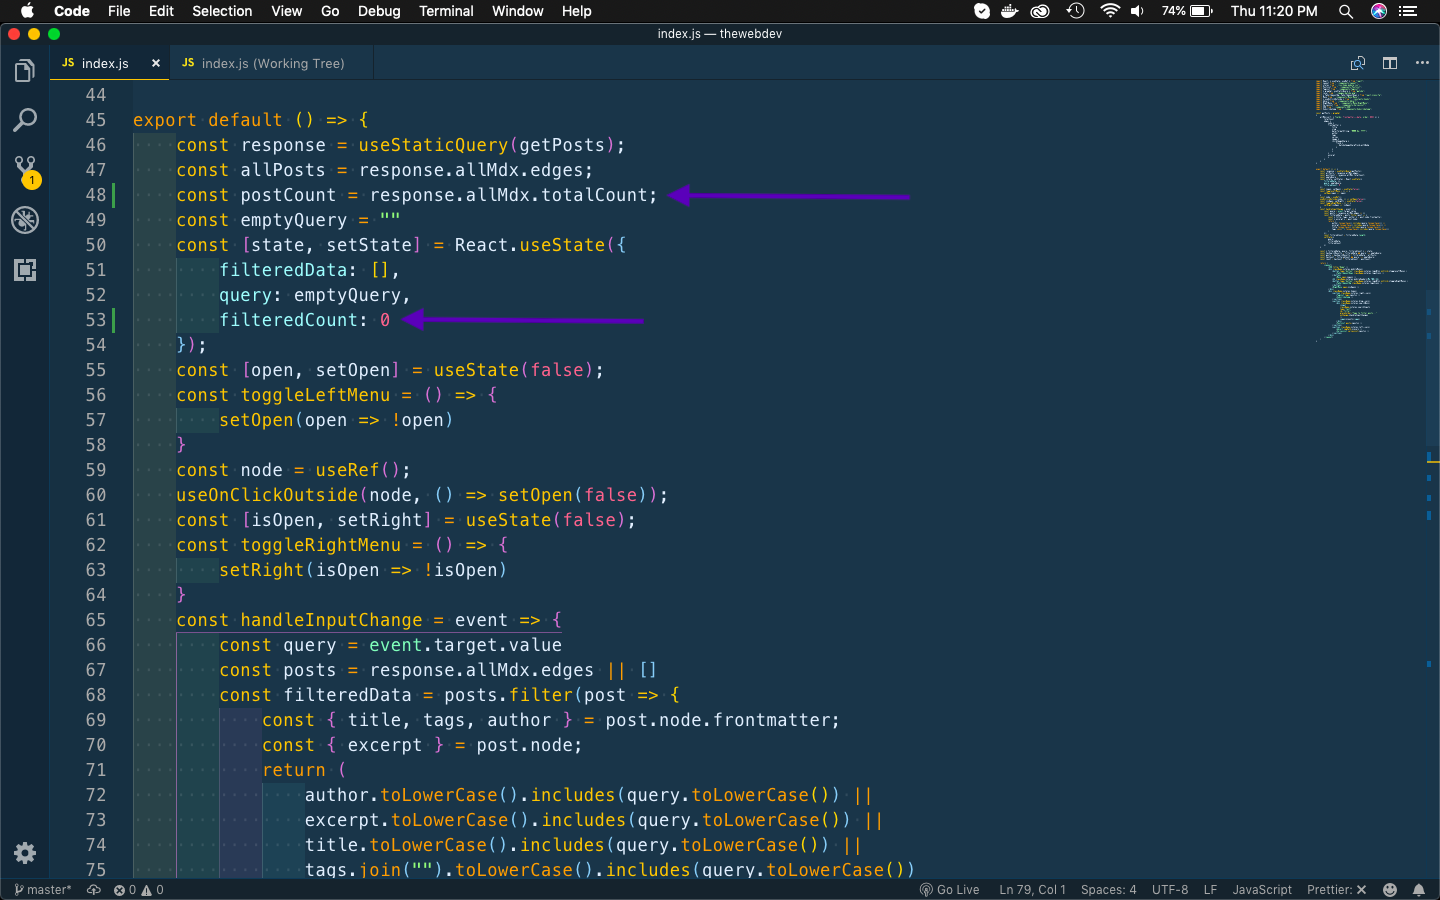Click toggleLeftMenu declaration on line 56
The height and width of the screenshot is (900, 1440).
coord(315,395)
